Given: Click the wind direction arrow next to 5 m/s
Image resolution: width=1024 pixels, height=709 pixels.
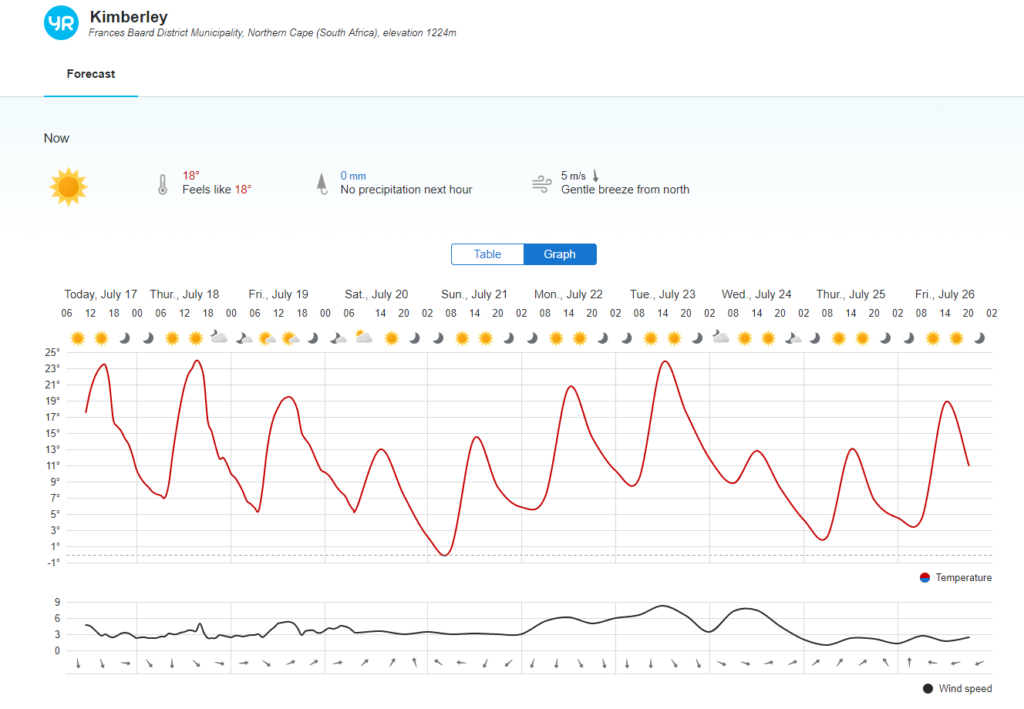Looking at the screenshot, I should click(x=596, y=176).
